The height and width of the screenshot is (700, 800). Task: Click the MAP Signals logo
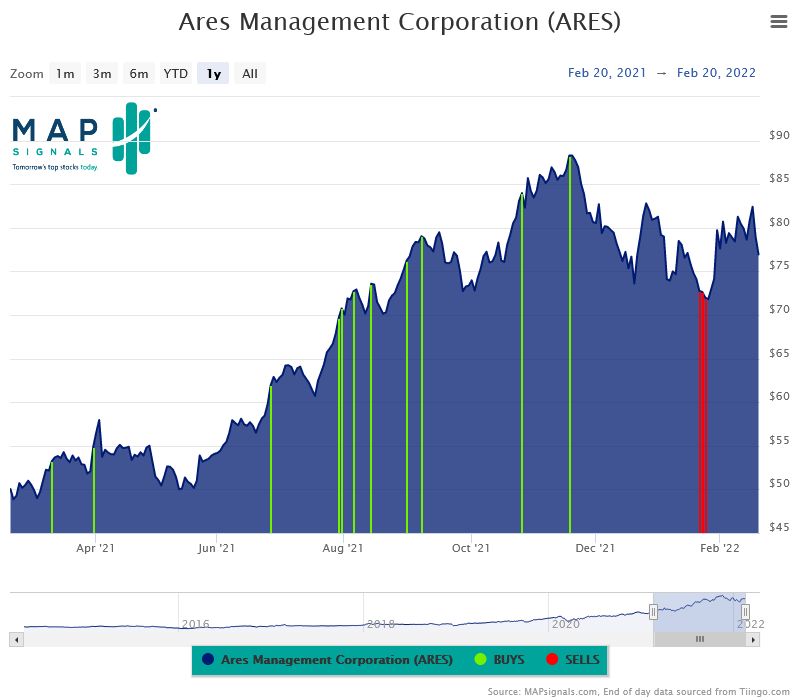84,138
